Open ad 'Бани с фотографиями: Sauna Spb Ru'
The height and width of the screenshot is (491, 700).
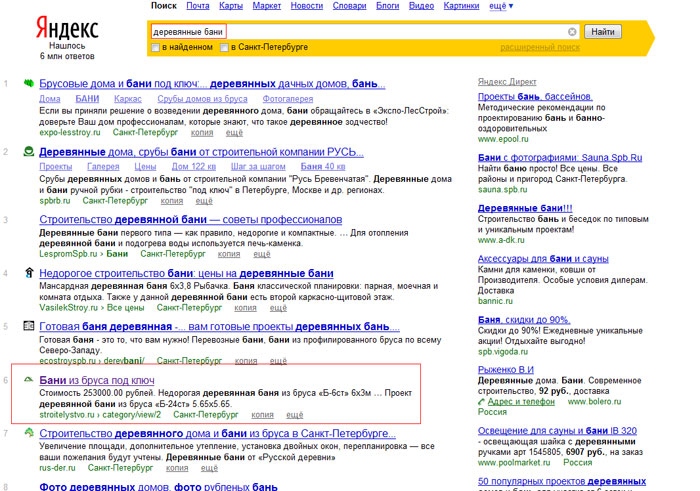click(x=560, y=158)
